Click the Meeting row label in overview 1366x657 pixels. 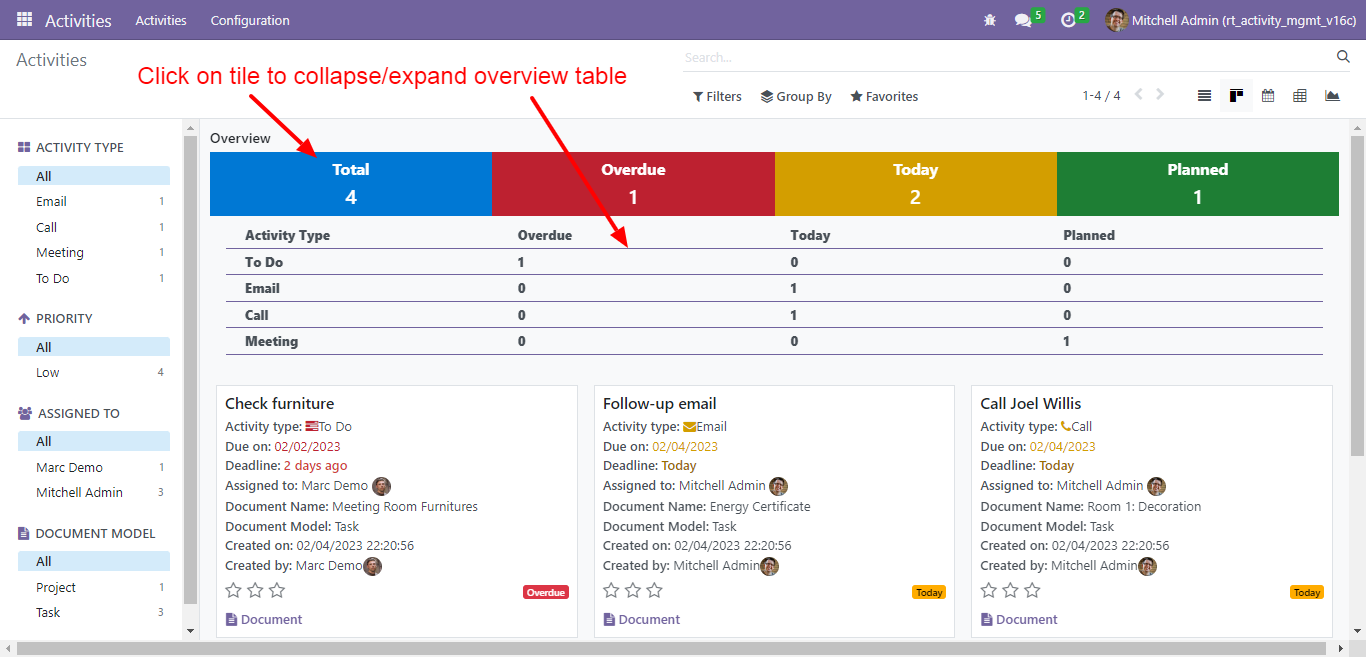click(272, 341)
